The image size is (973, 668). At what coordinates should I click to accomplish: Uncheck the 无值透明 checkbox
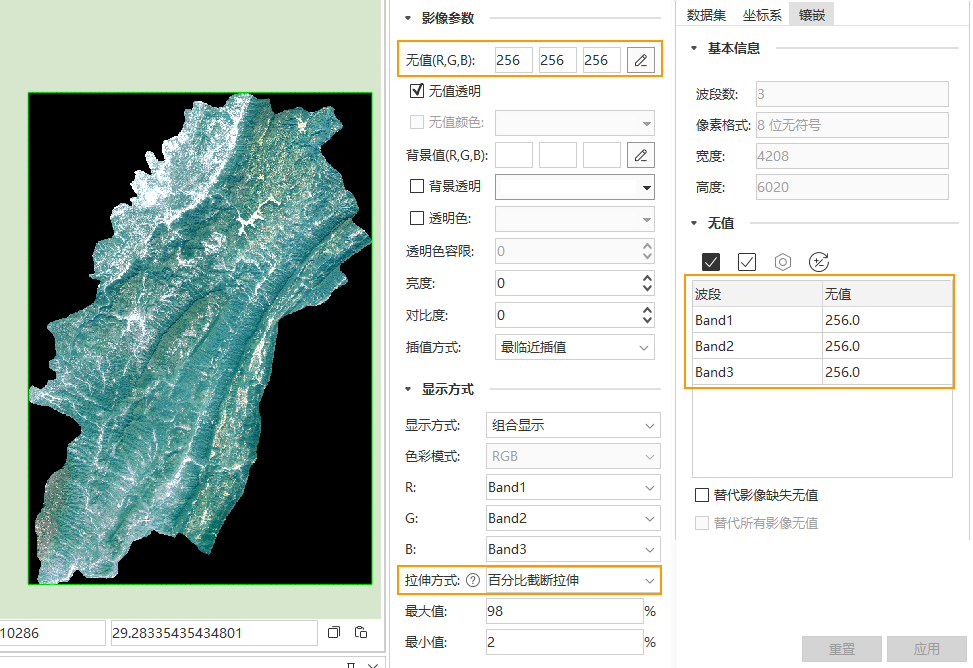tap(417, 91)
